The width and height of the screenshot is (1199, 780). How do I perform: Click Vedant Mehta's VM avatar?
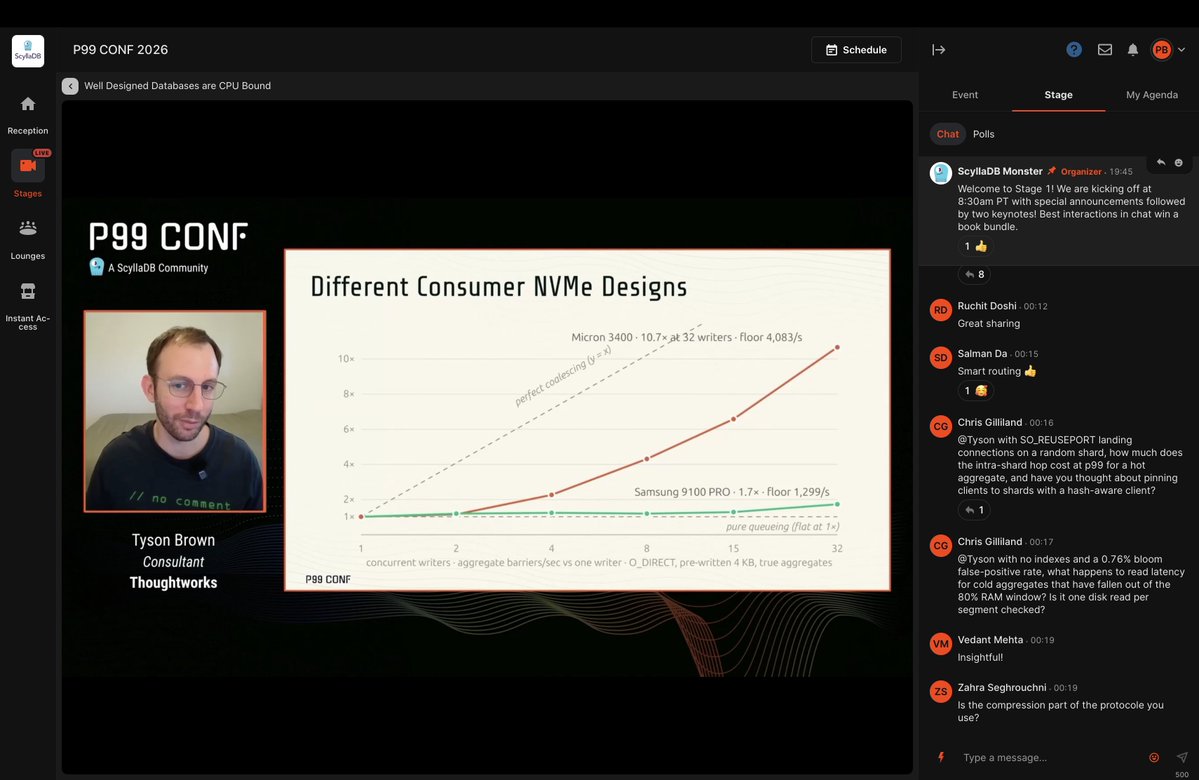(x=941, y=644)
